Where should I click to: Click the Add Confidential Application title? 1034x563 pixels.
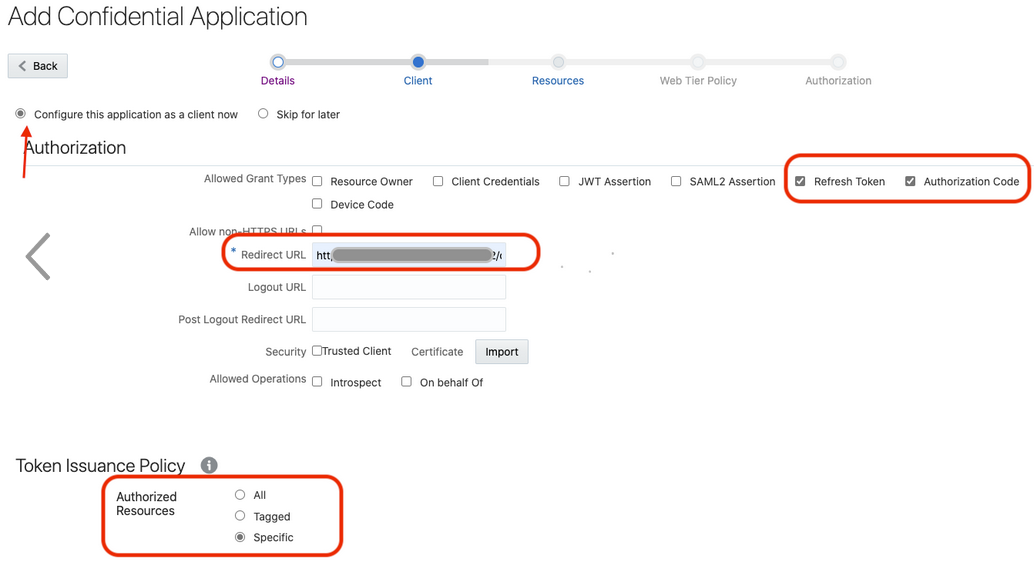click(x=158, y=16)
